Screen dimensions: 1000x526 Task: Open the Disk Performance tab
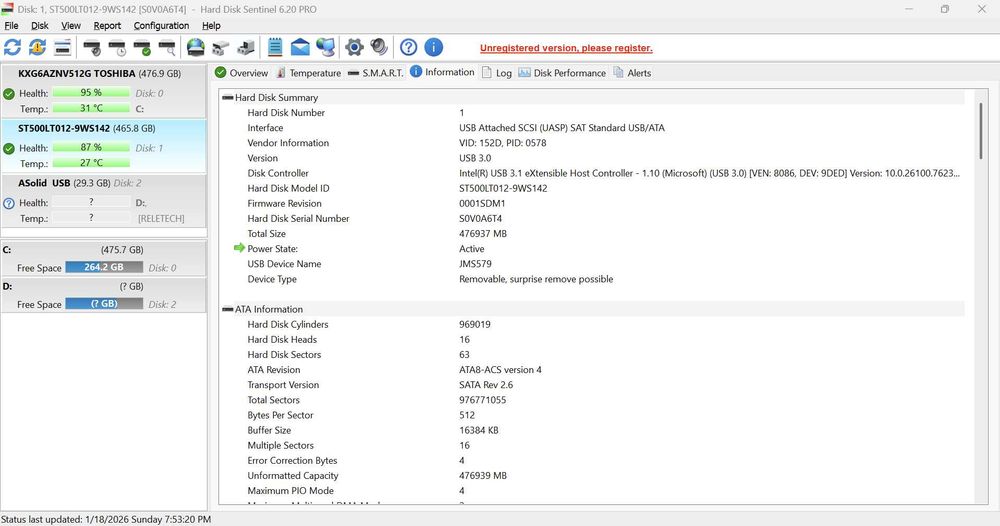coord(562,73)
